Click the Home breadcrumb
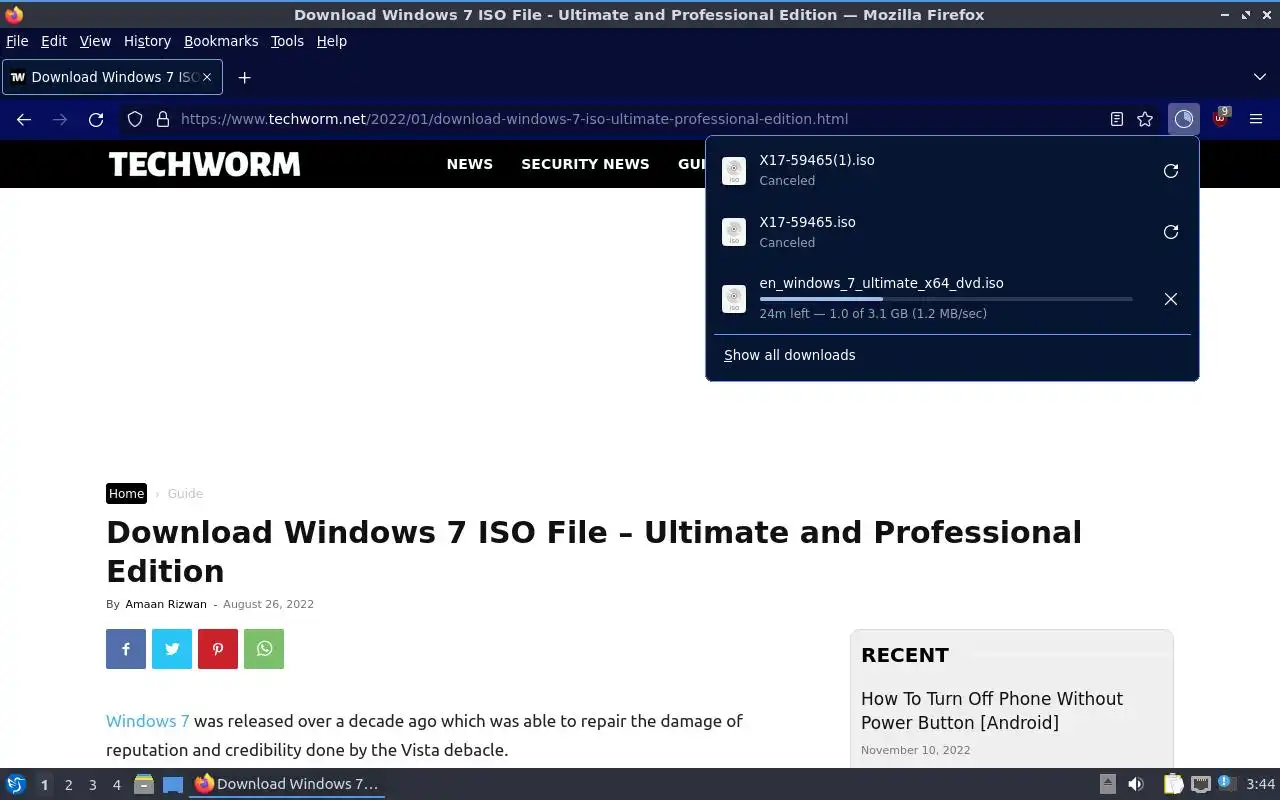This screenshot has height=800, width=1280. coord(126,493)
